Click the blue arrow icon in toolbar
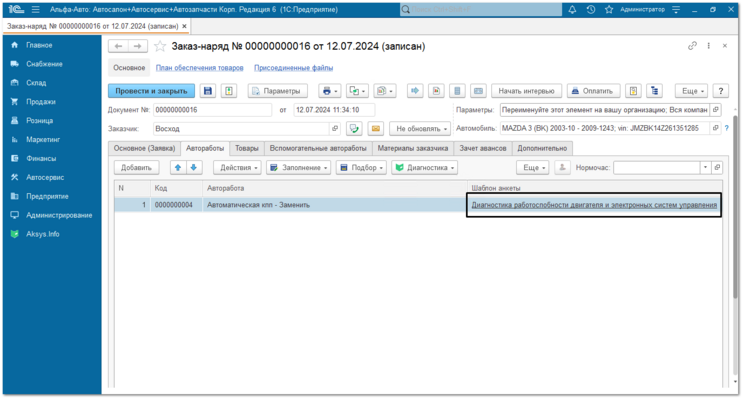 tap(415, 91)
